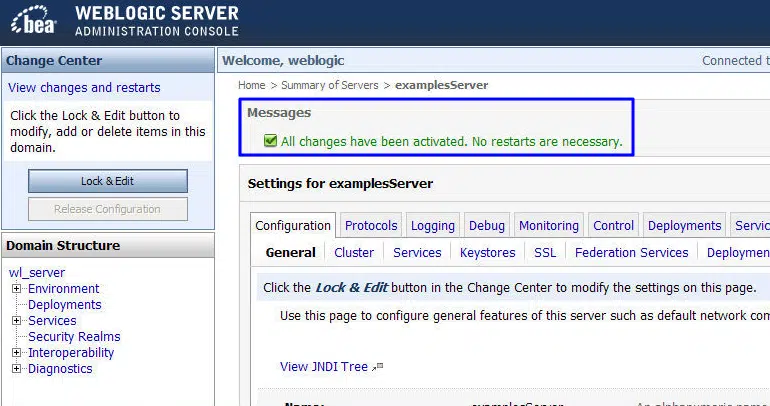Click the Release Configuration button
The image size is (770, 406).
(x=108, y=209)
